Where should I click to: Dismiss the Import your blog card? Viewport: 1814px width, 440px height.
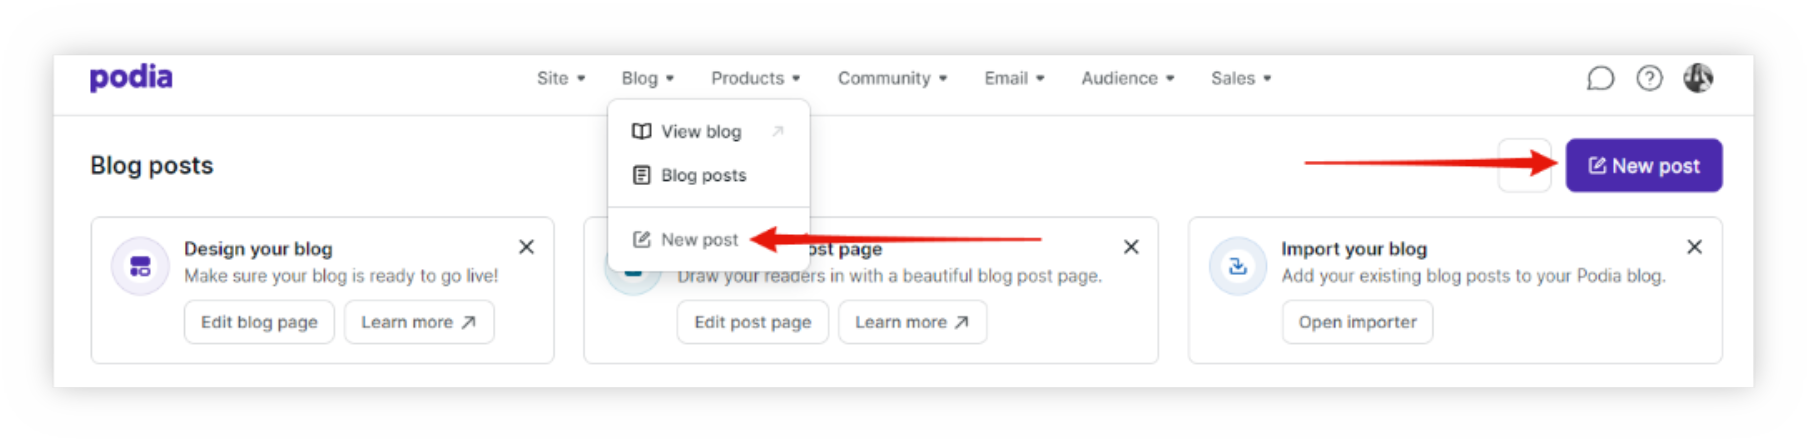(1694, 247)
